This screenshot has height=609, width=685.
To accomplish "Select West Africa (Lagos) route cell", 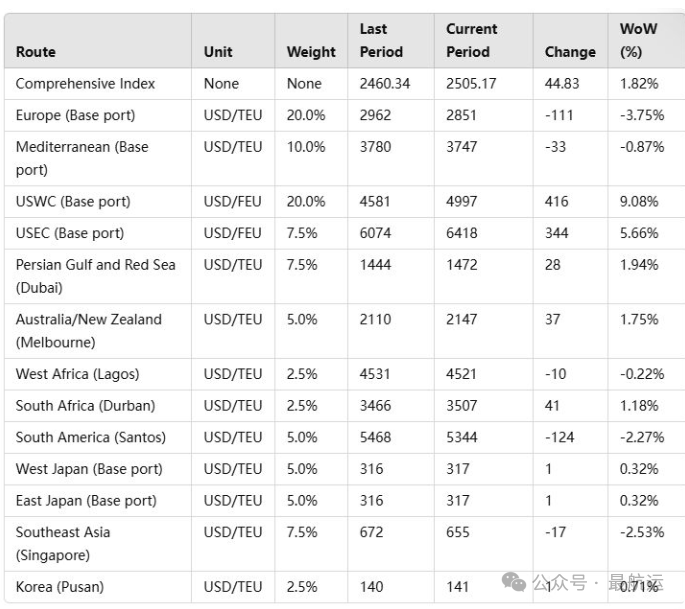I will tap(77, 374).
